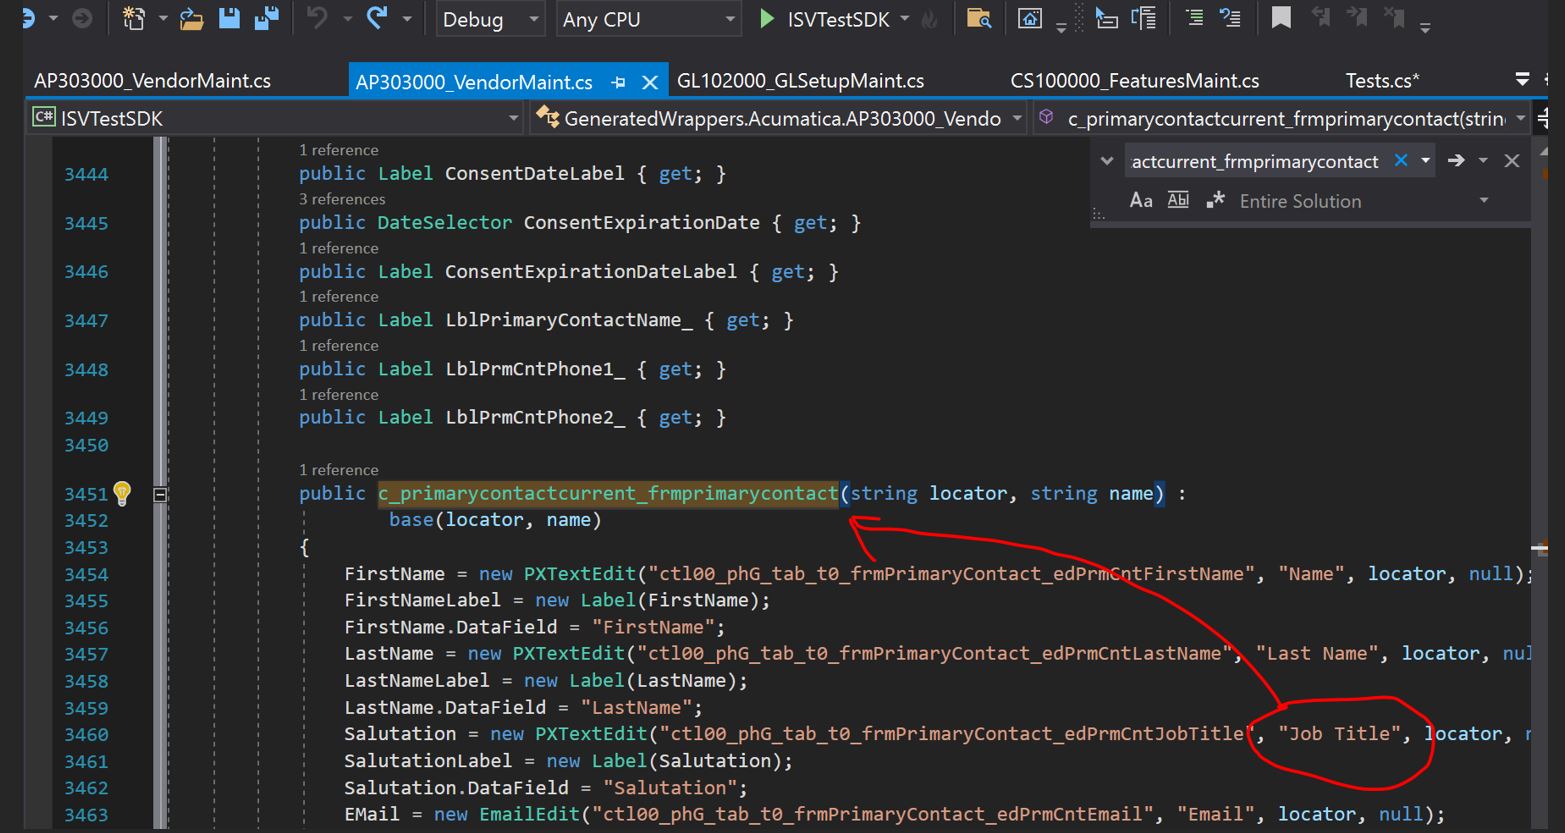The image size is (1565, 833).
Task: Comment out the selected lines icon
Action: click(1194, 17)
